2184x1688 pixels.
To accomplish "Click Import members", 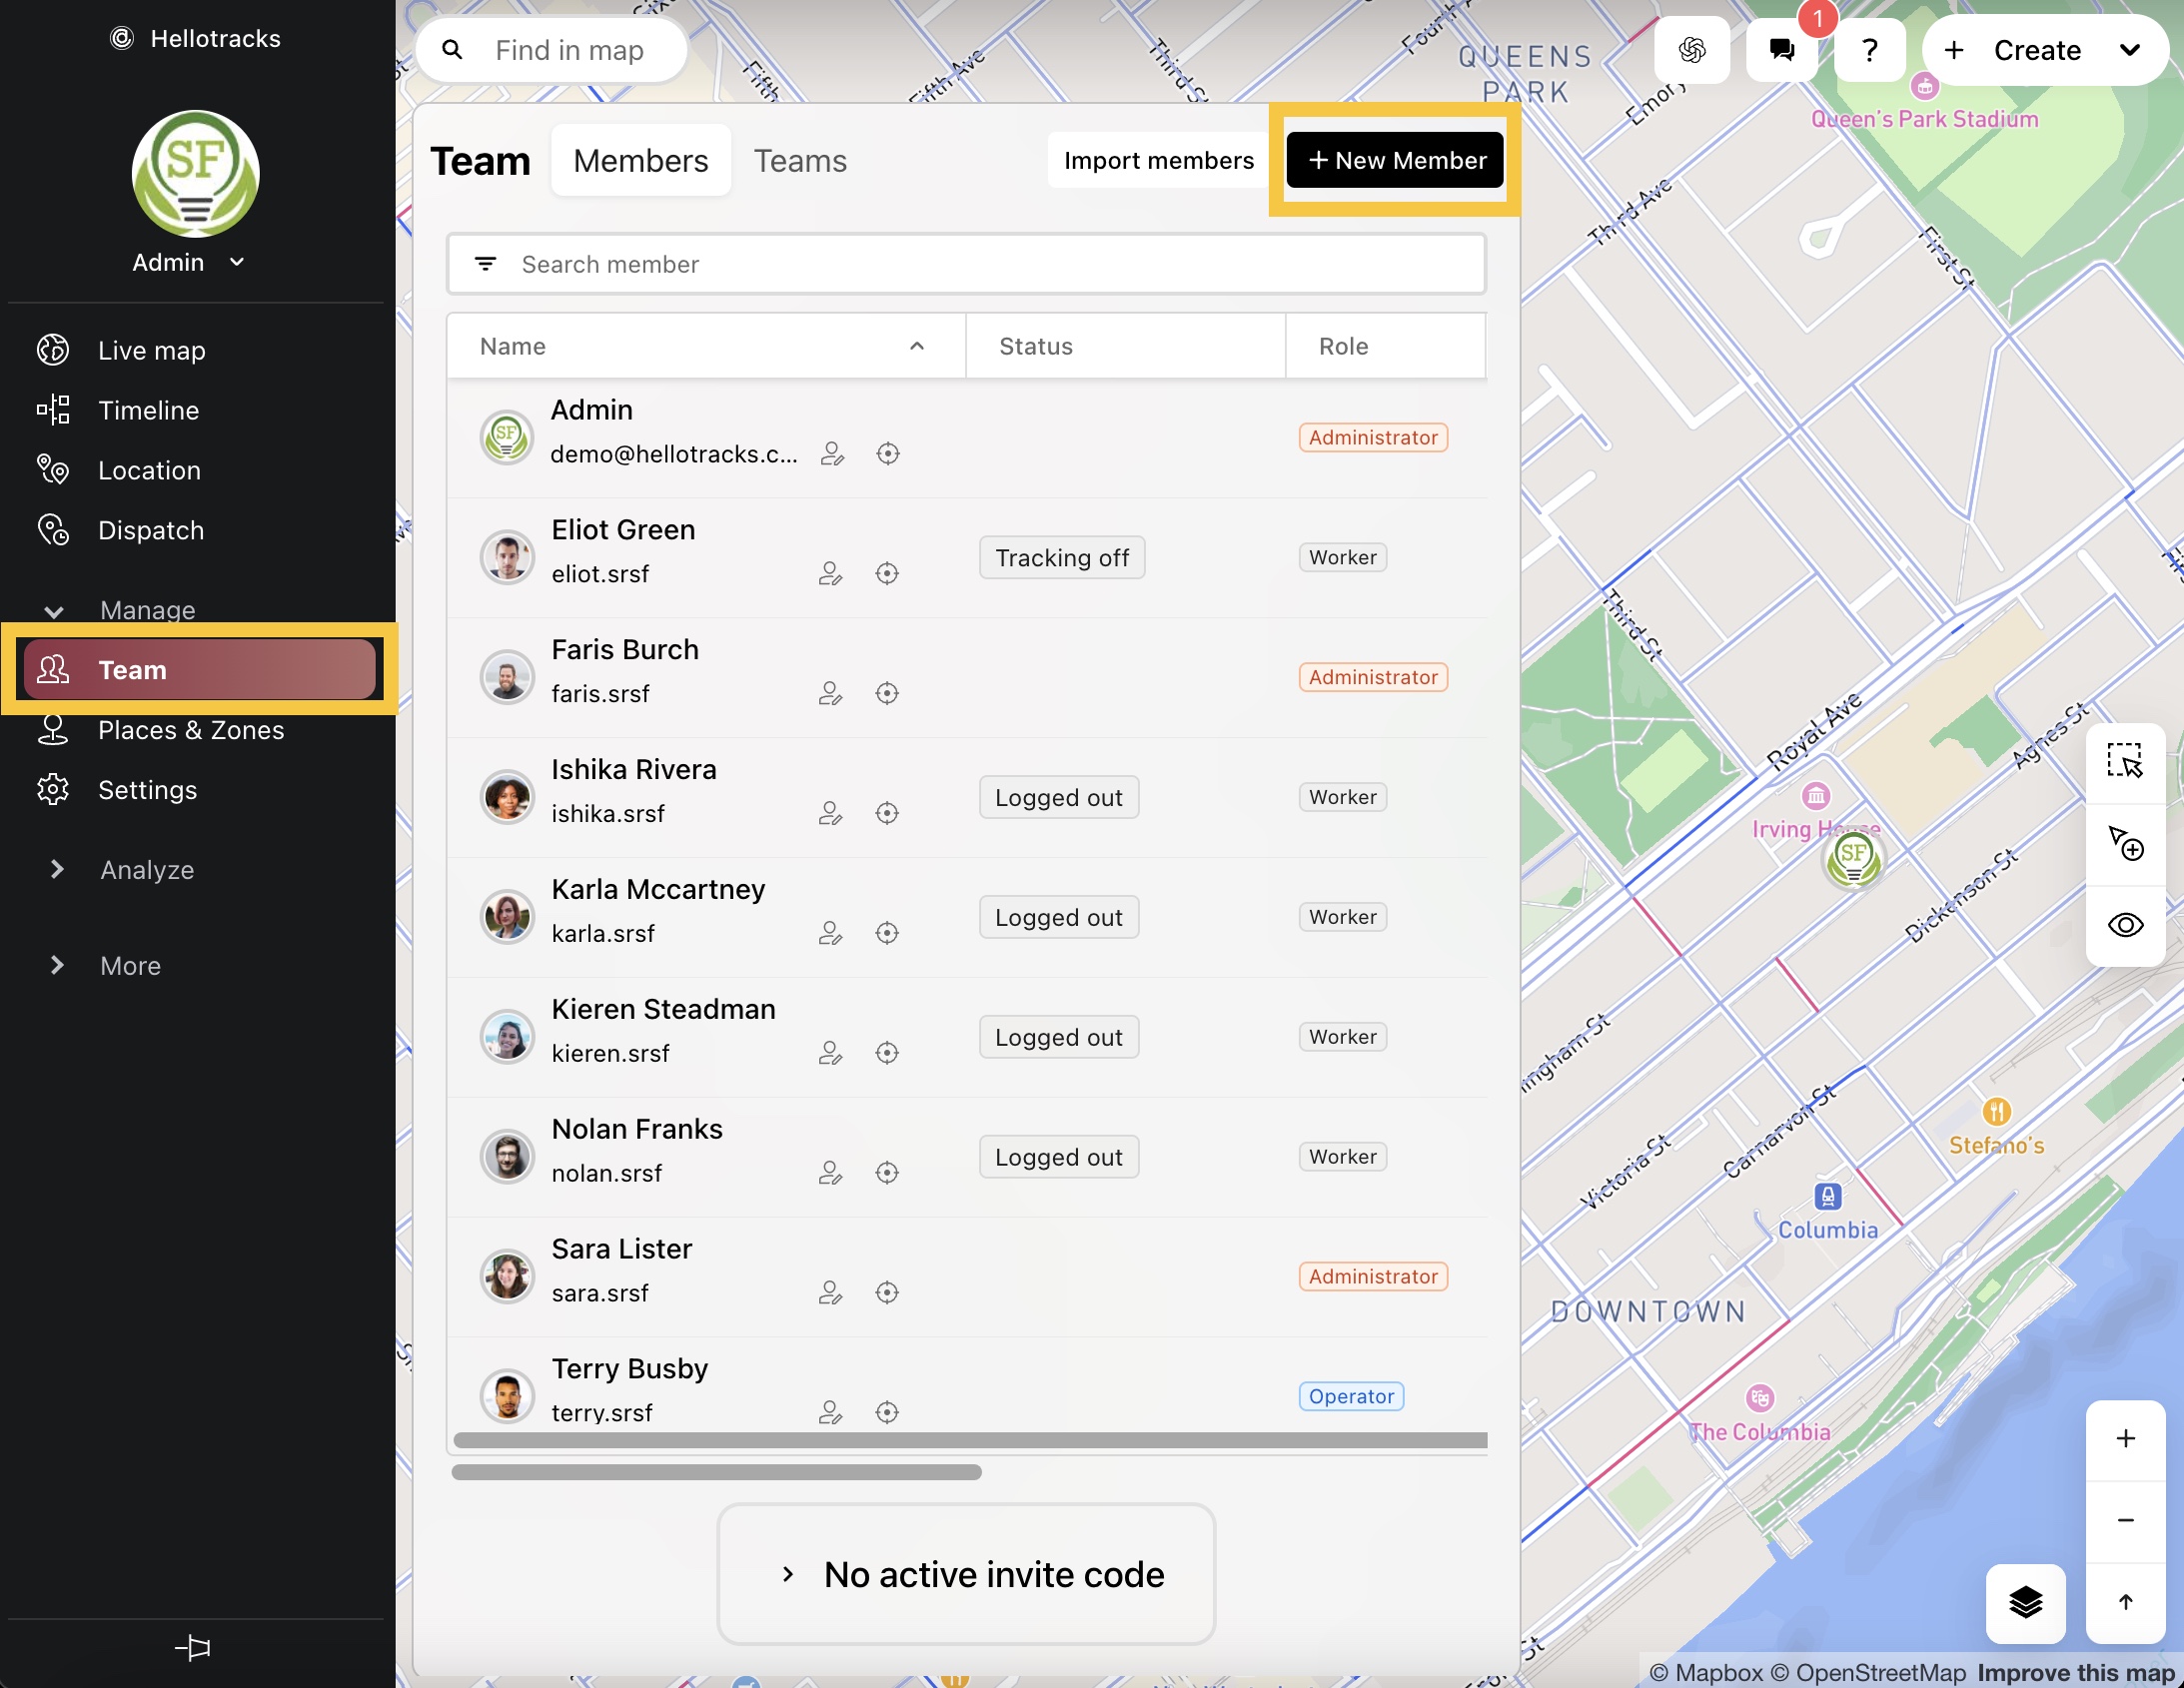I will coord(1159,159).
